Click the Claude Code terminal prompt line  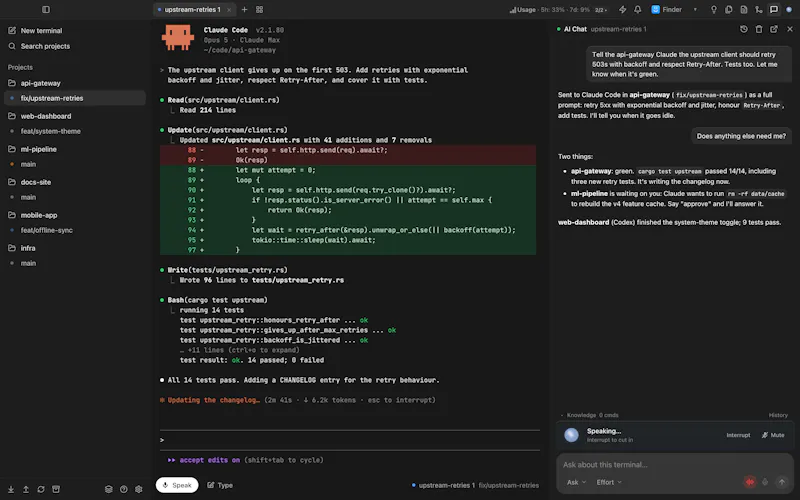pos(349,440)
